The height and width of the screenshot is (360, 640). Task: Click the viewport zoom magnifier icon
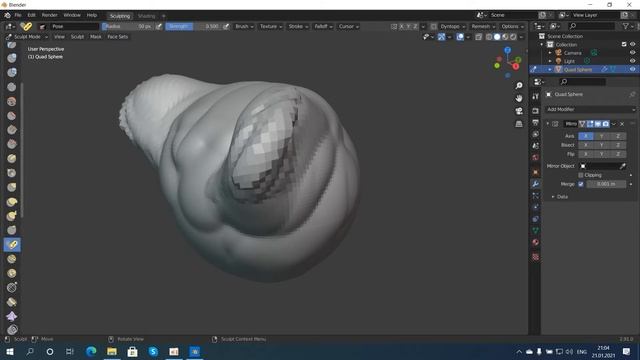[519, 86]
